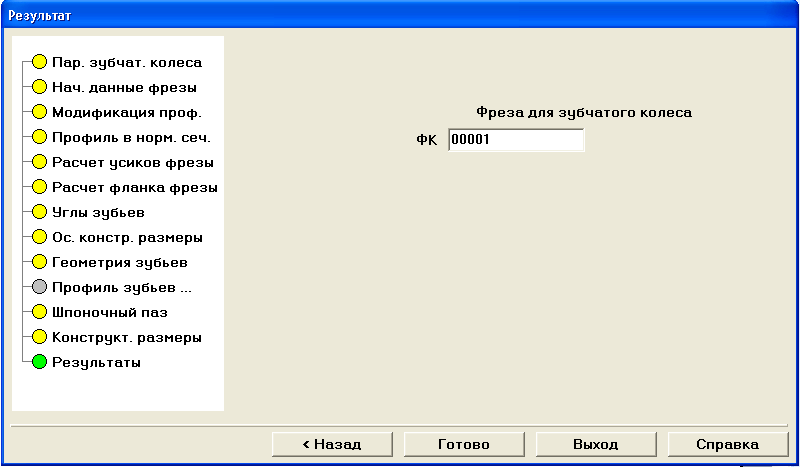
Task: Go to the Модификация проф. step
Action: [x=127, y=113]
